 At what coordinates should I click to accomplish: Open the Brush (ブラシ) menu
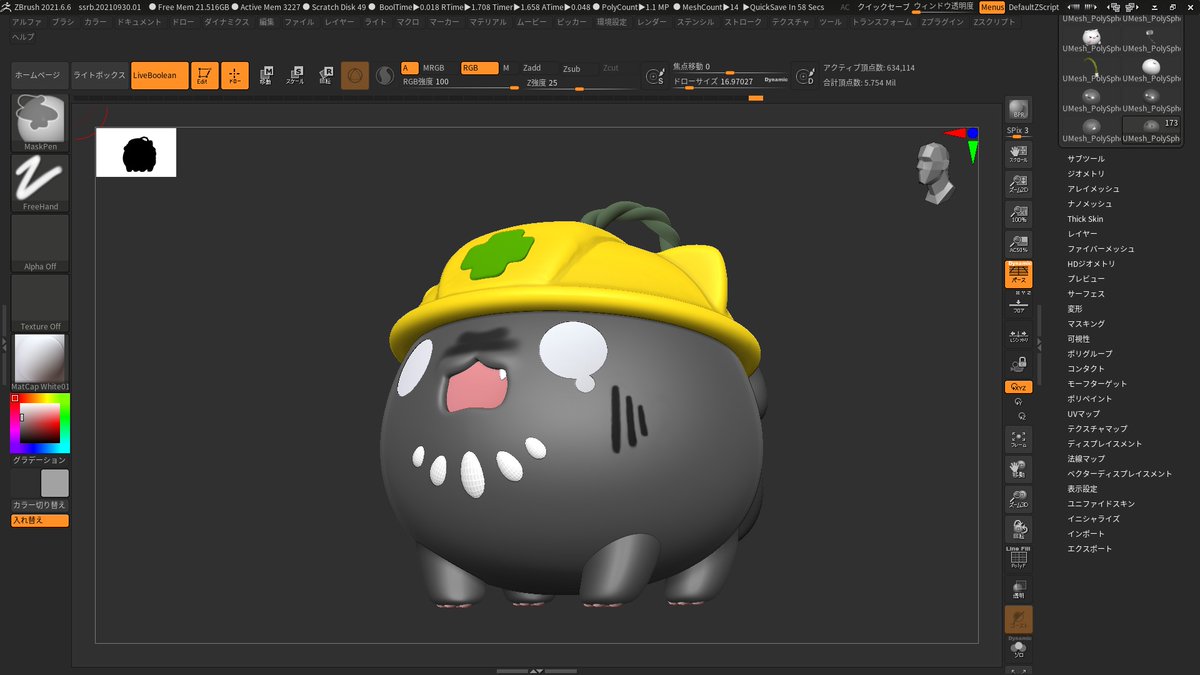(63, 21)
